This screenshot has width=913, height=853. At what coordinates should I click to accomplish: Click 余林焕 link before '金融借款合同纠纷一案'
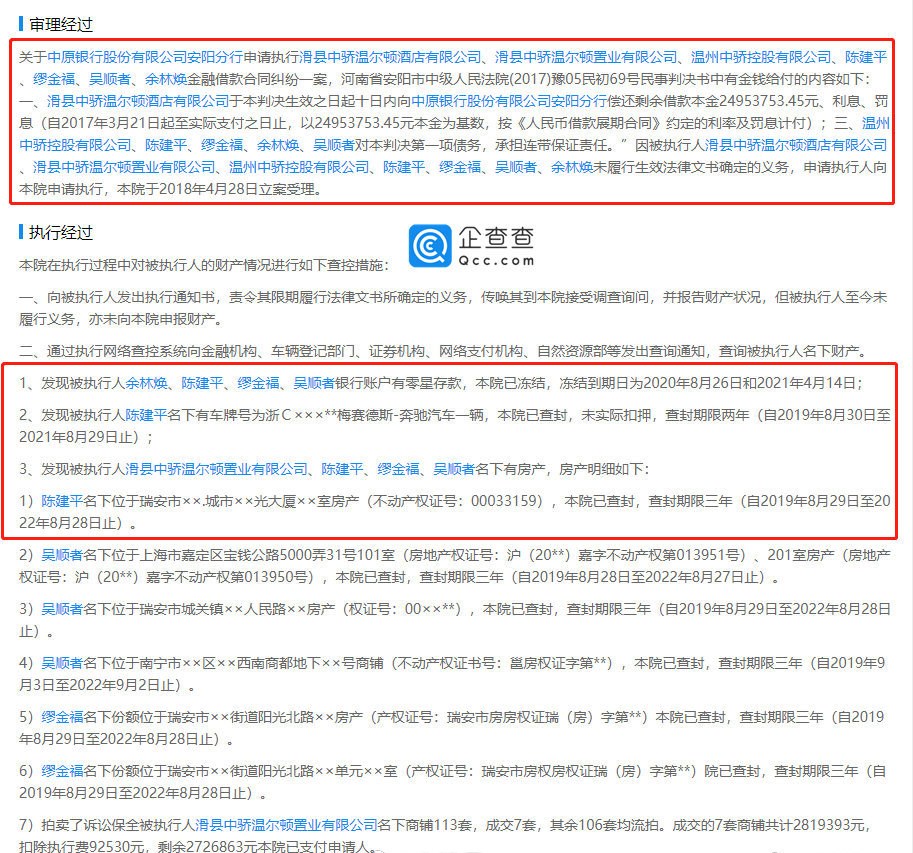point(165,79)
